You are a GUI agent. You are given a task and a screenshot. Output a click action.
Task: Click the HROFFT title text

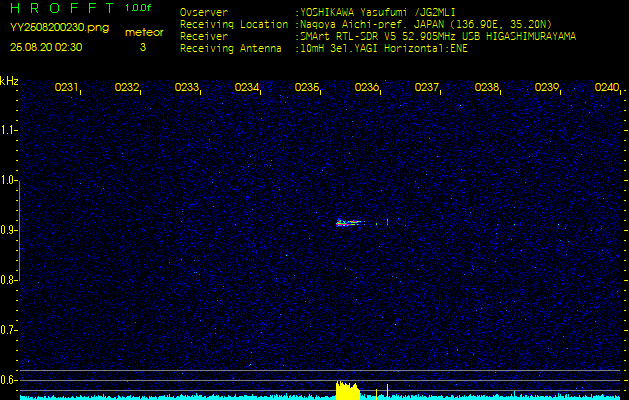coord(63,8)
